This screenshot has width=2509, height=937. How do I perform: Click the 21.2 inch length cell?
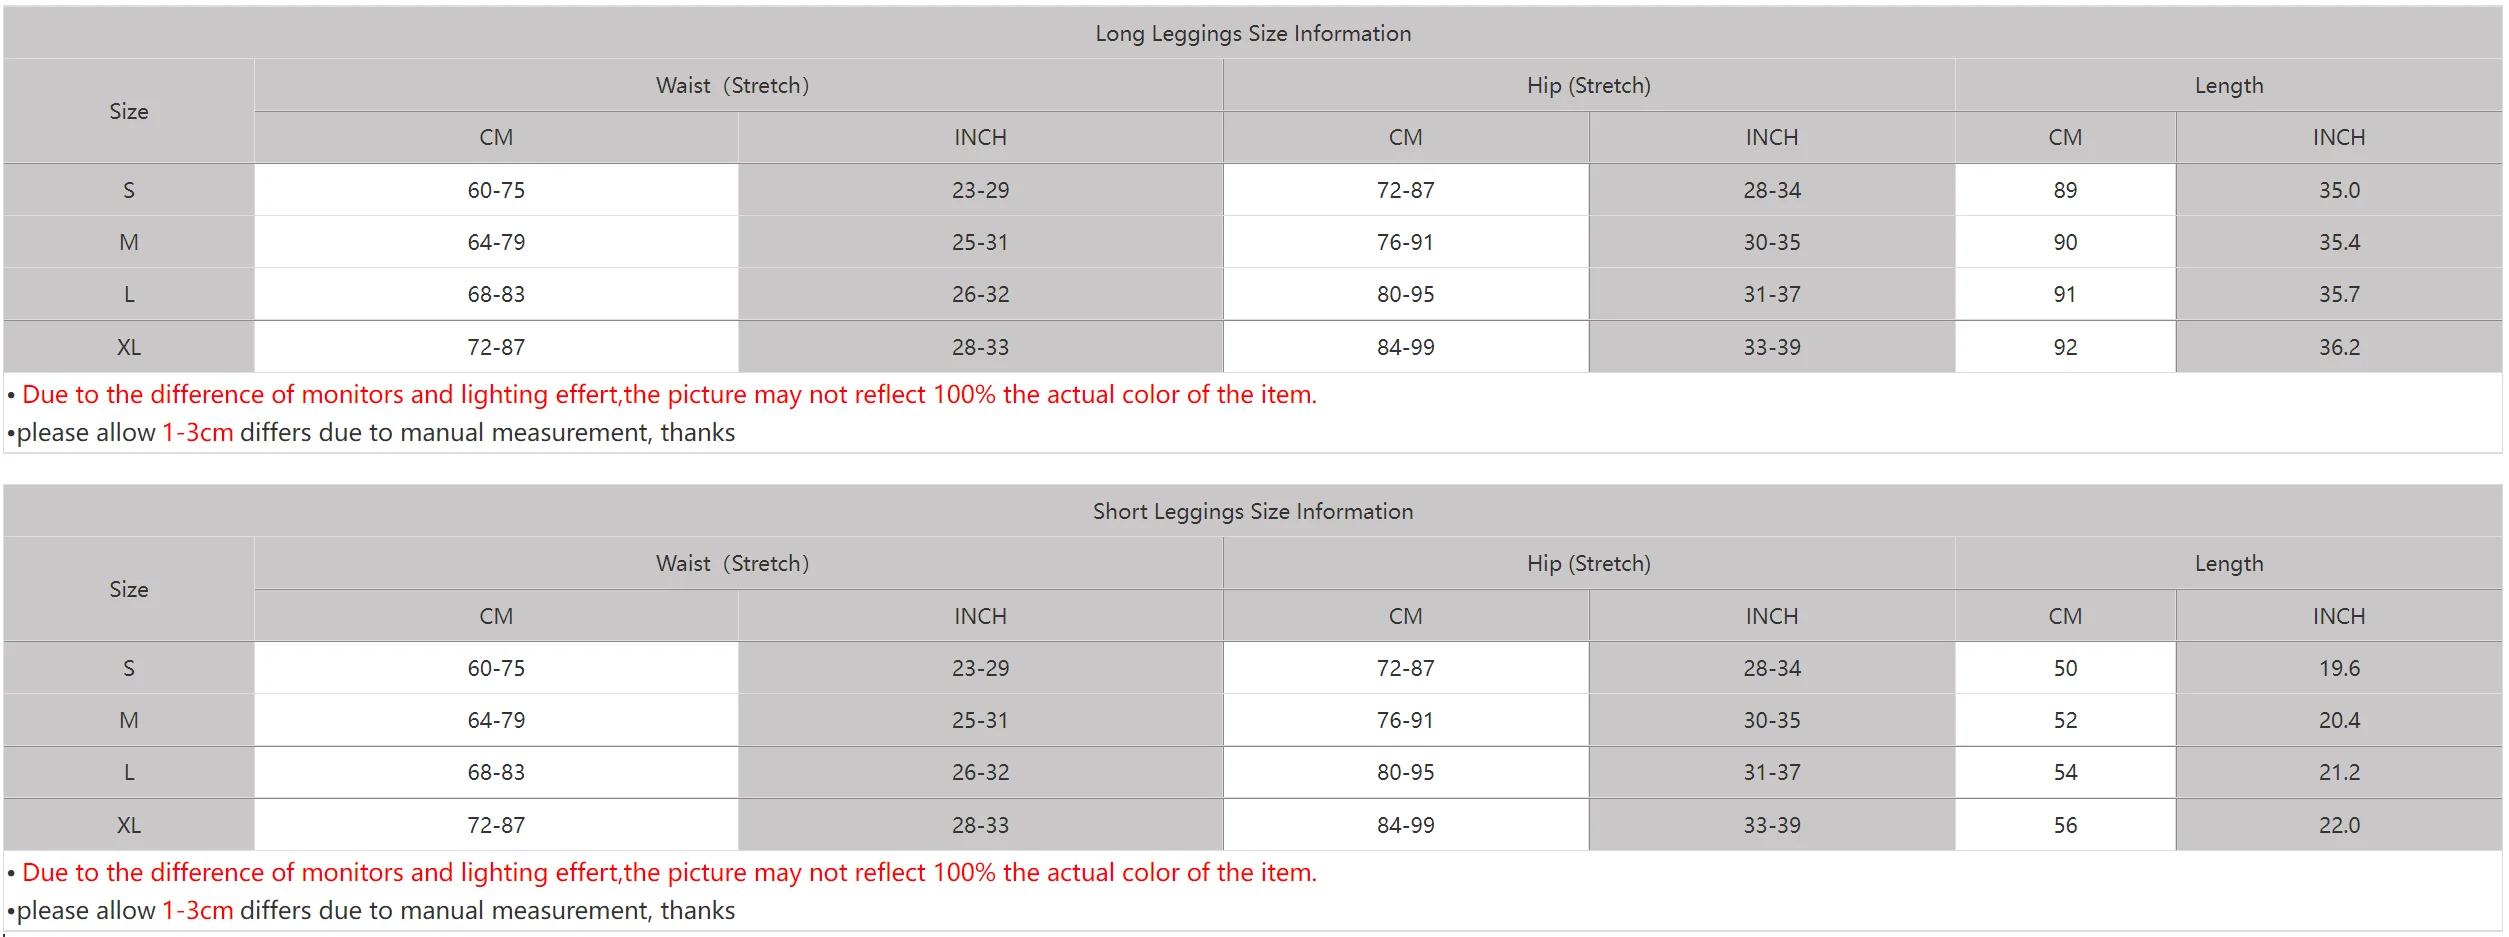(x=2338, y=772)
